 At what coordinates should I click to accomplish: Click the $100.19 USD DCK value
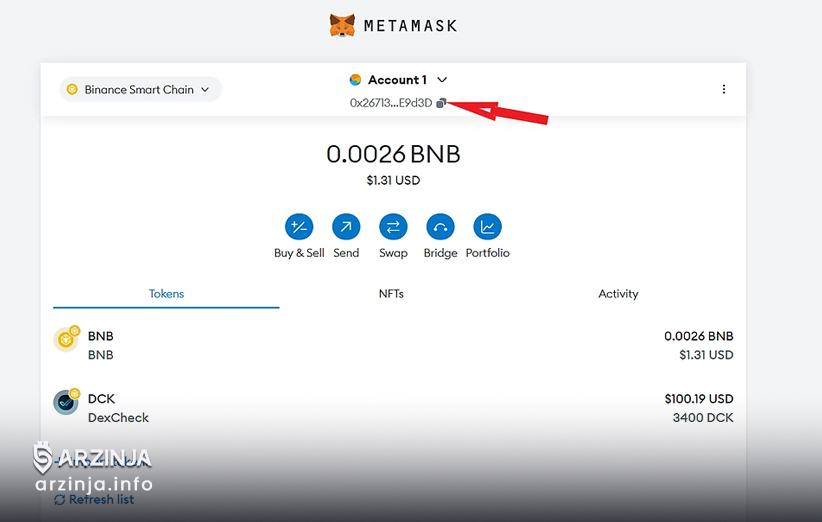[699, 399]
